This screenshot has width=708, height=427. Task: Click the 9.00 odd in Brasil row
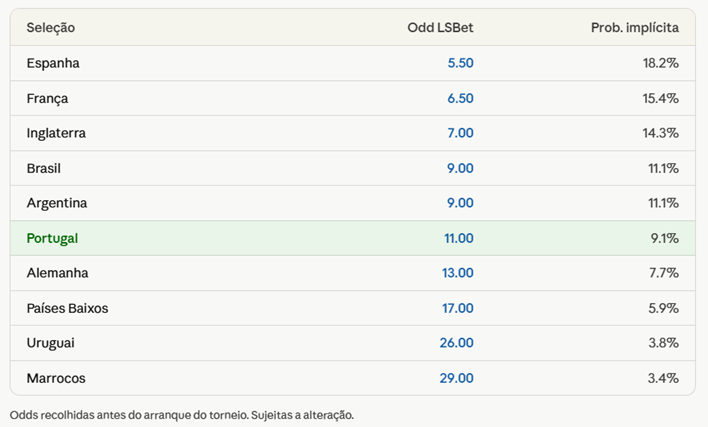point(461,168)
